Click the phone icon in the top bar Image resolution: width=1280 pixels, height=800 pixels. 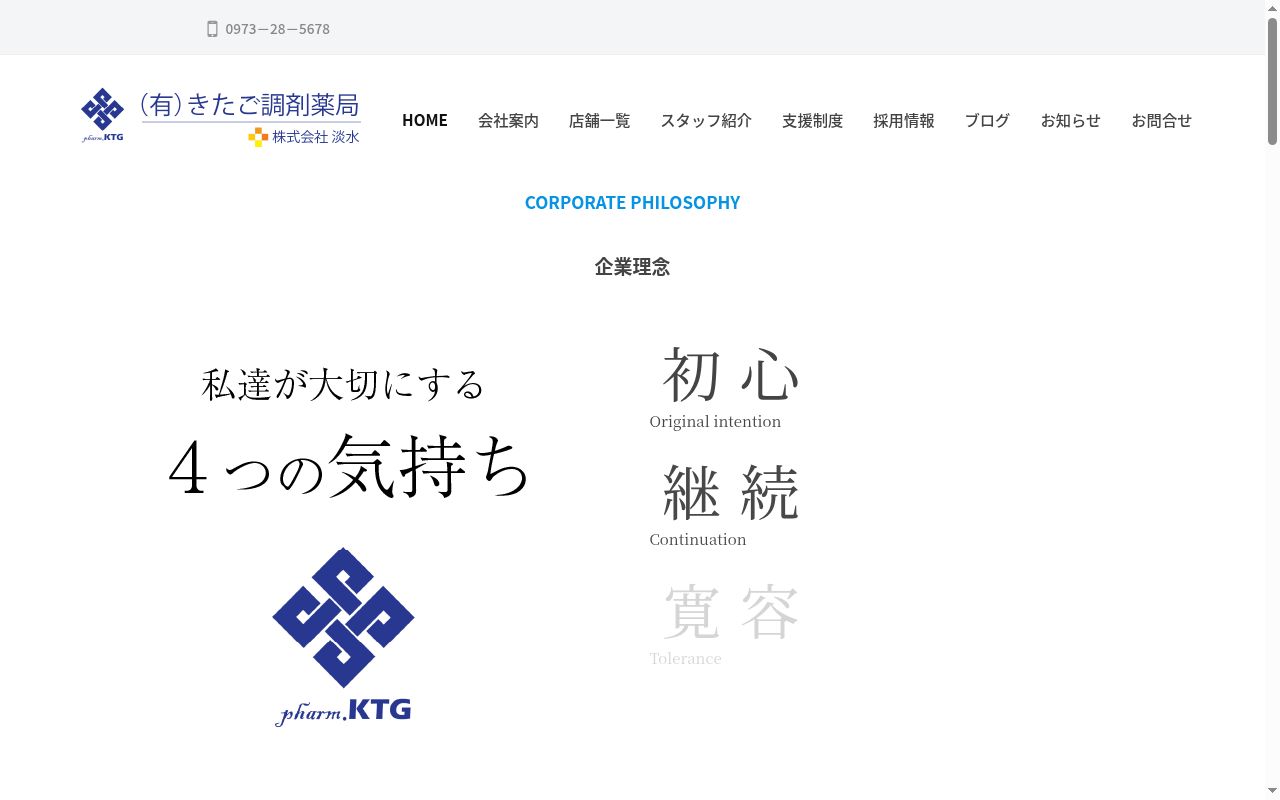pos(212,29)
